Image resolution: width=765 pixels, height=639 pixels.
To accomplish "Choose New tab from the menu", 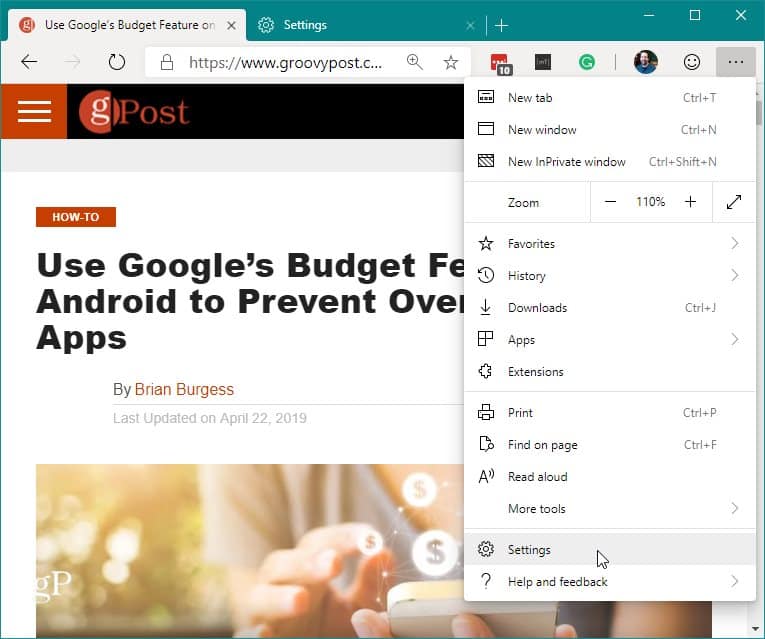I will coord(610,98).
